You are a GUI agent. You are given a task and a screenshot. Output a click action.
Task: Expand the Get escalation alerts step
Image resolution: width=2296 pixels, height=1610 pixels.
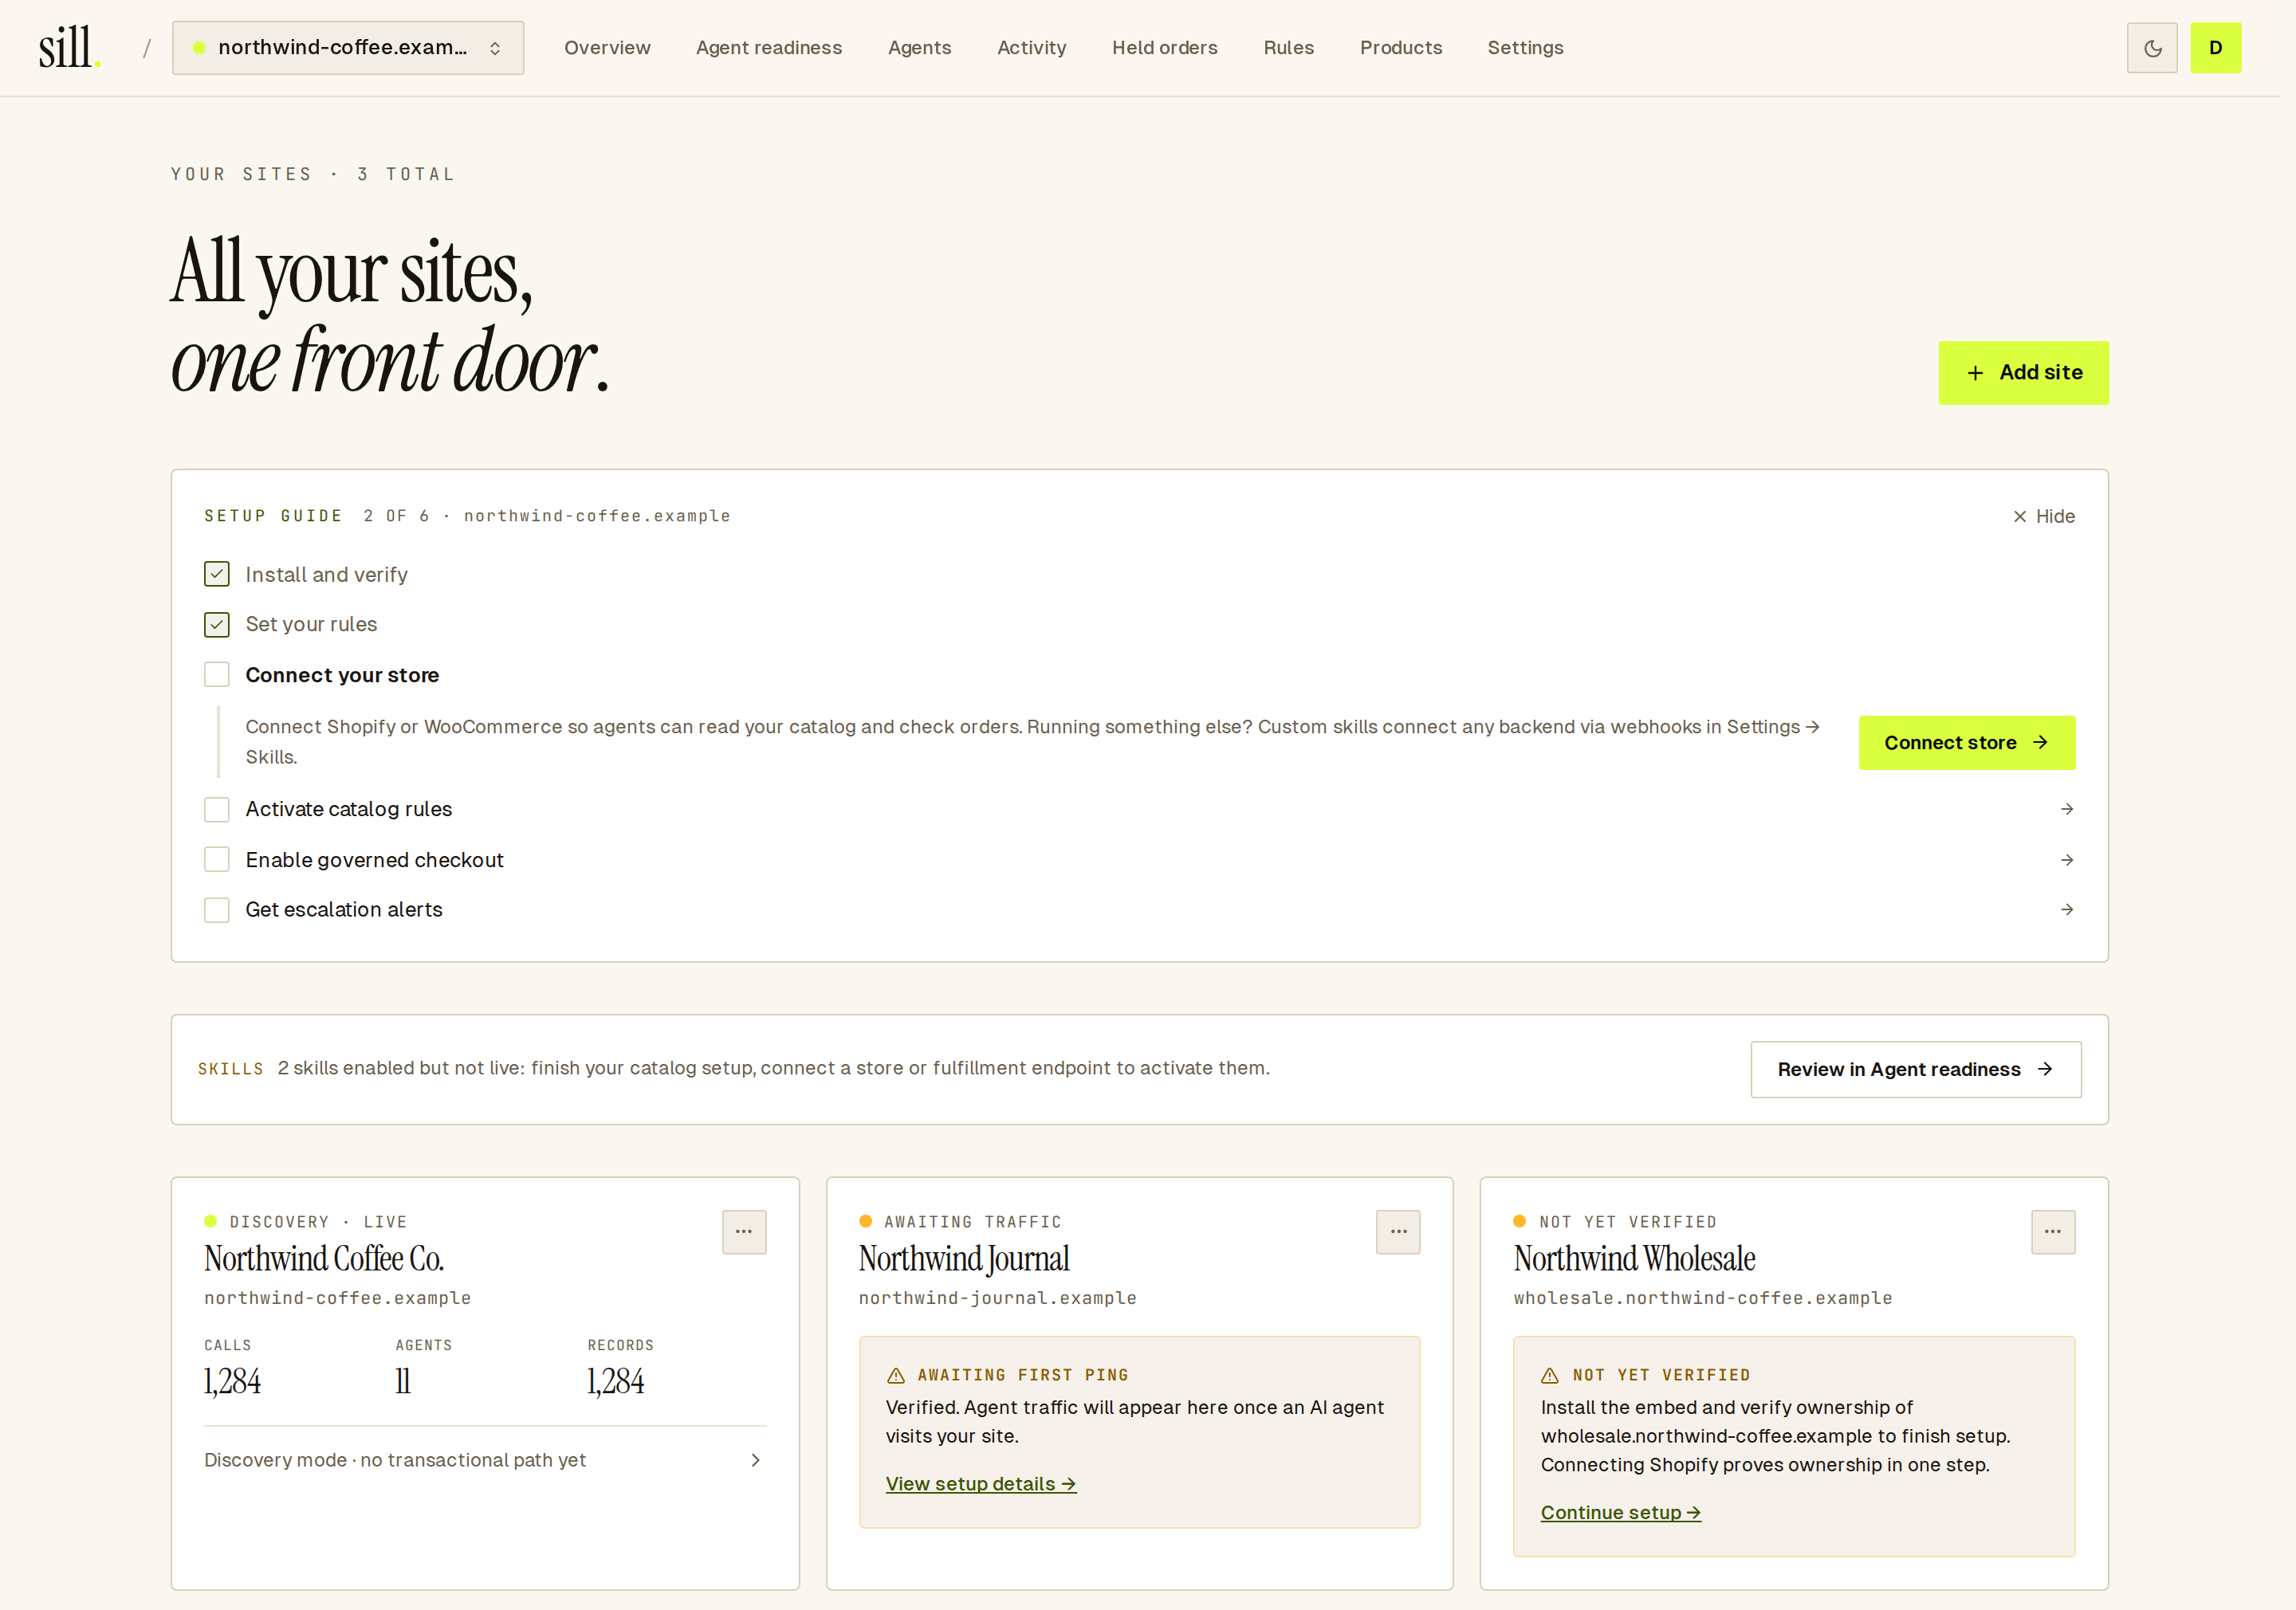pos(1140,909)
